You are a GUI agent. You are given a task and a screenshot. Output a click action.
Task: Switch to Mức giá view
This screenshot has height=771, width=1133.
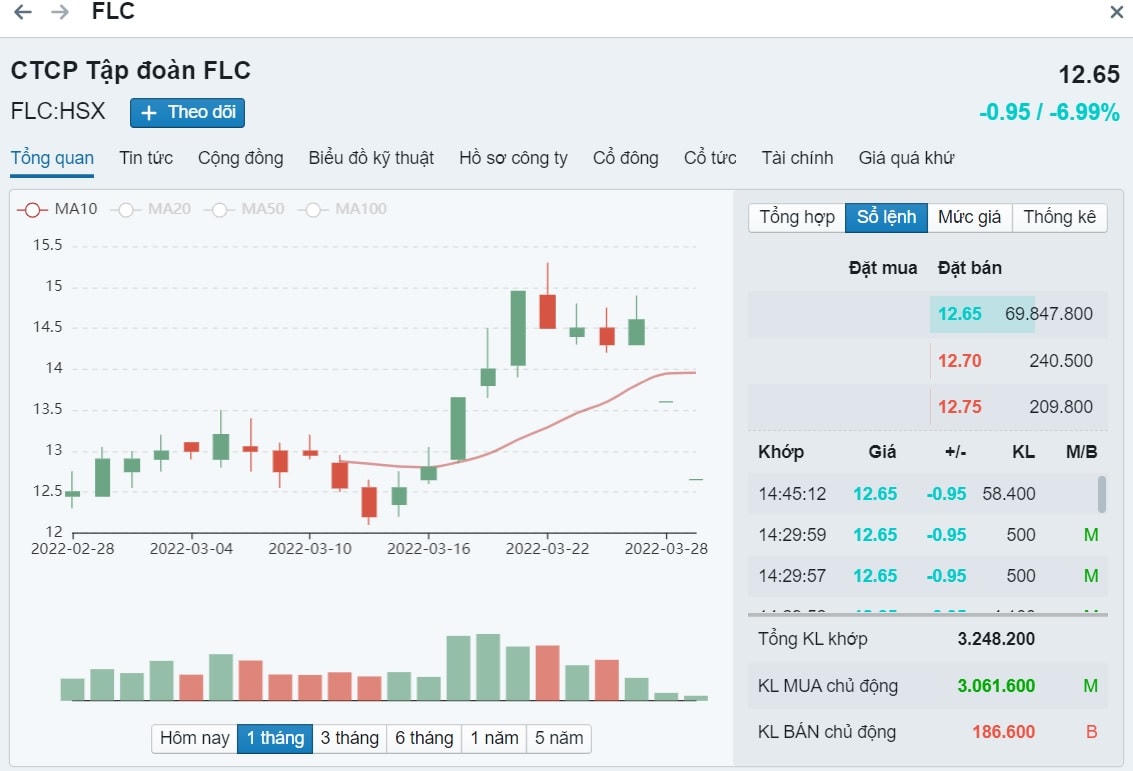969,217
